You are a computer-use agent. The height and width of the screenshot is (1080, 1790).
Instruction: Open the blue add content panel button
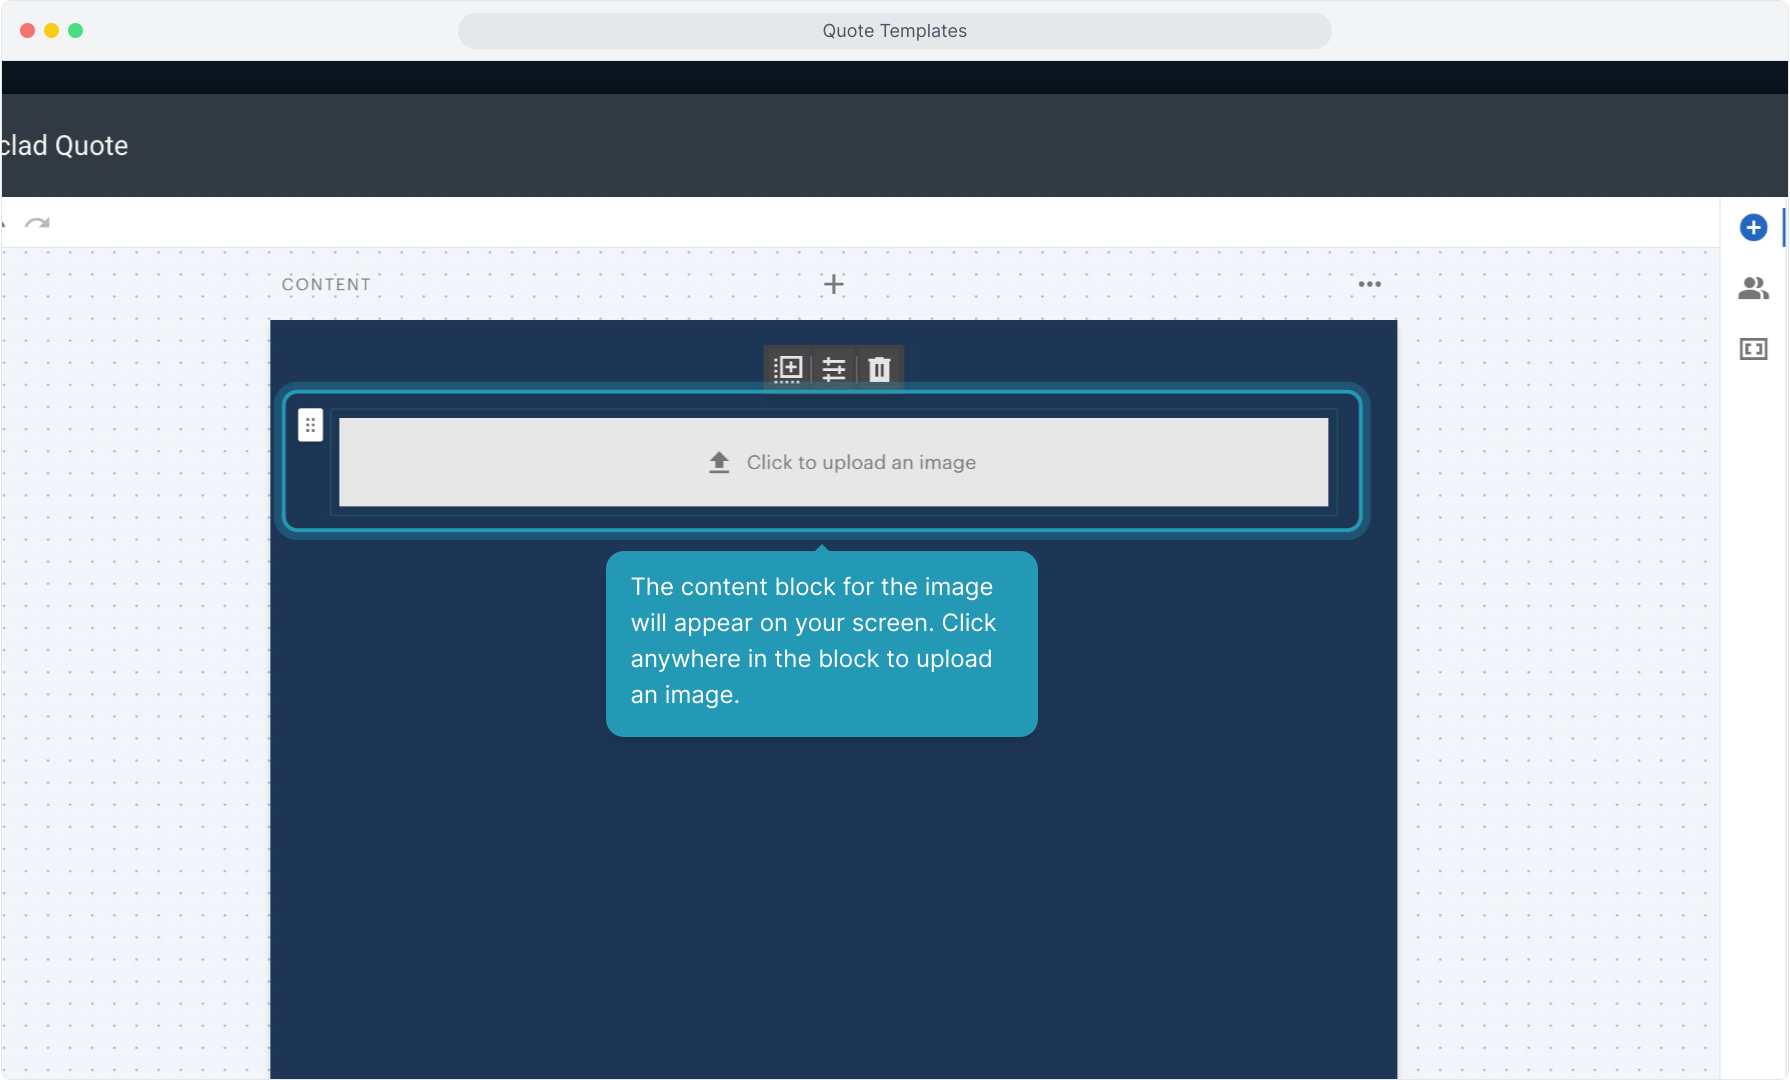(1753, 228)
